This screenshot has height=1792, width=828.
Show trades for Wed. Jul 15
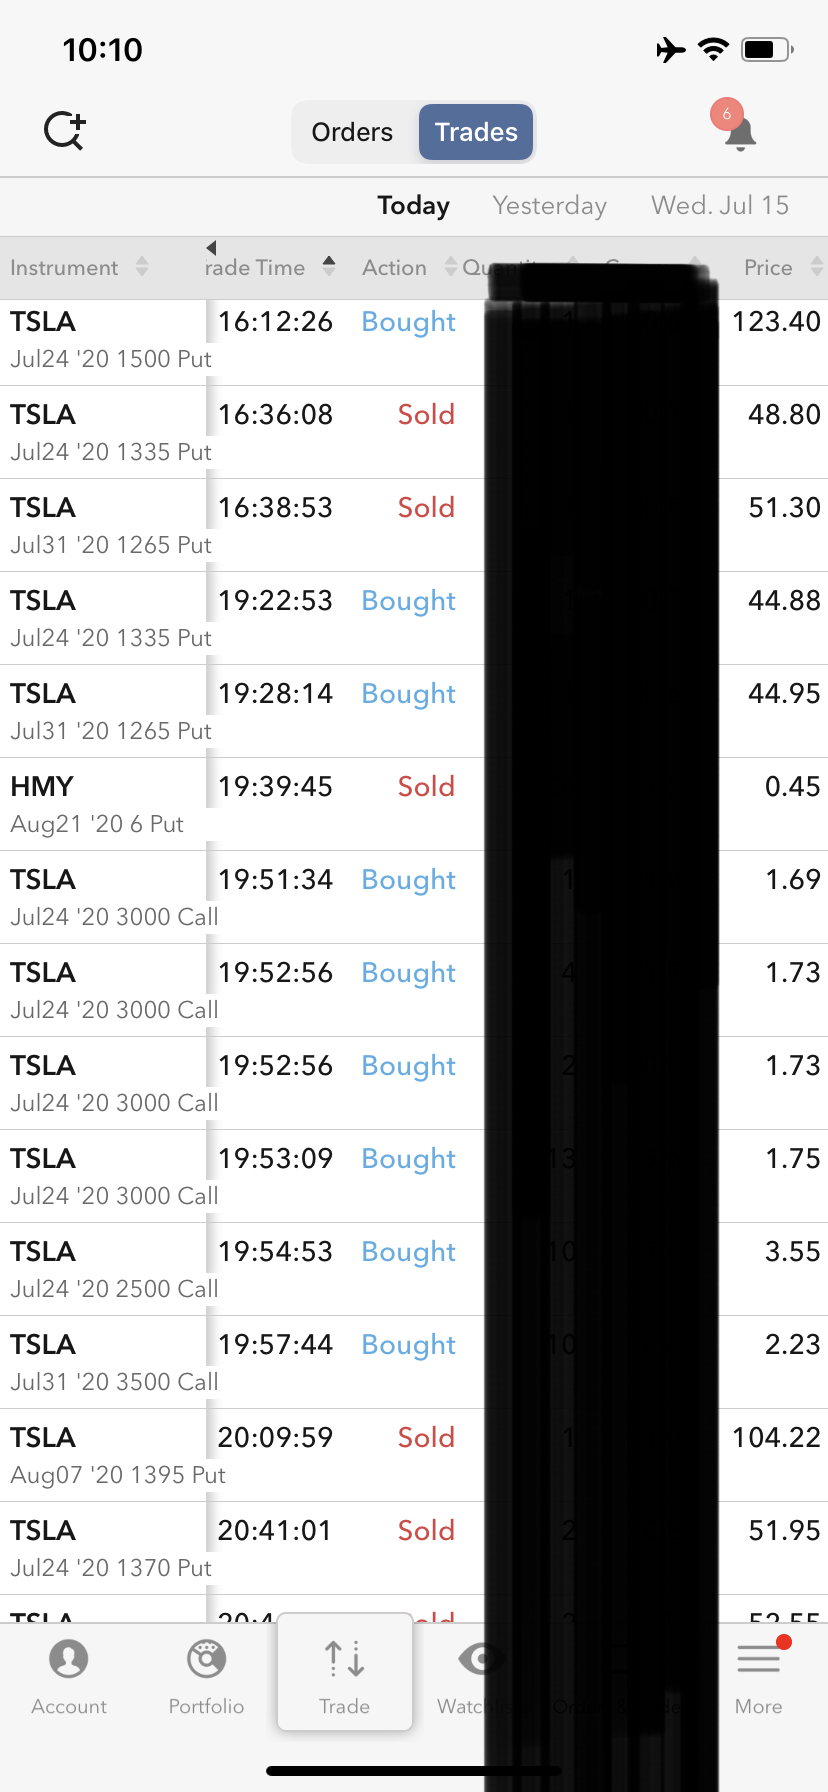pos(719,206)
